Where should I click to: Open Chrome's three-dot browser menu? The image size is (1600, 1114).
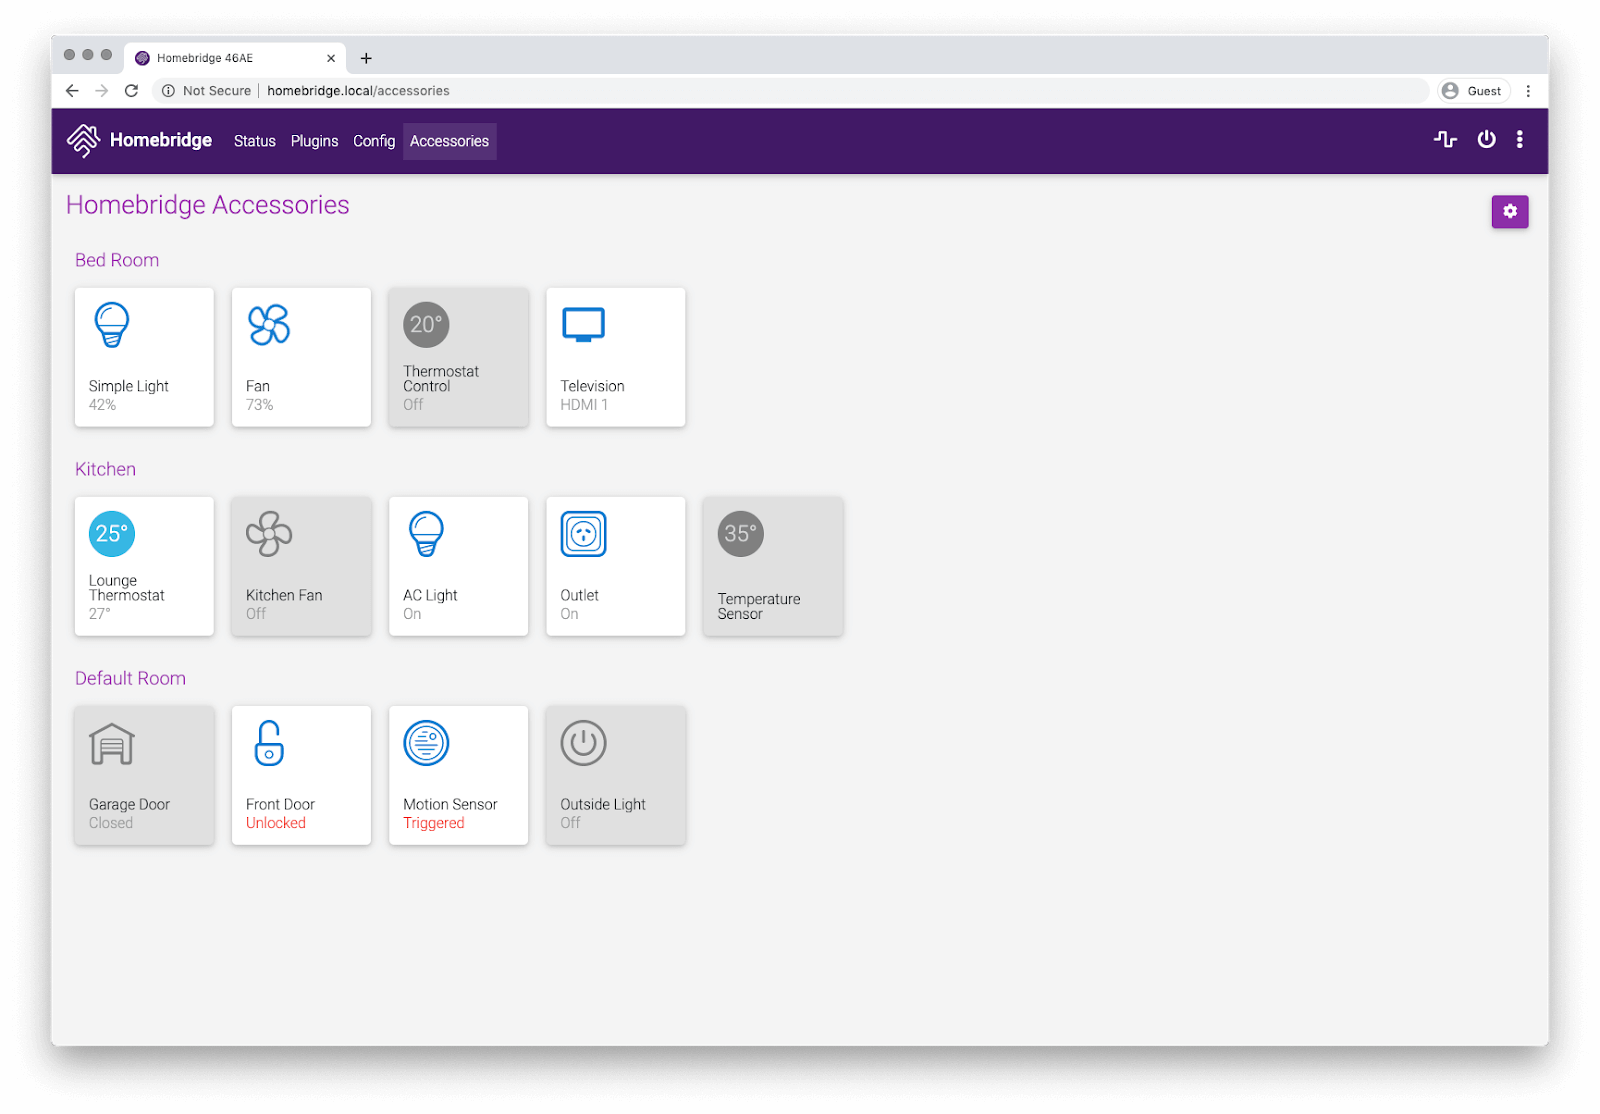(1527, 91)
